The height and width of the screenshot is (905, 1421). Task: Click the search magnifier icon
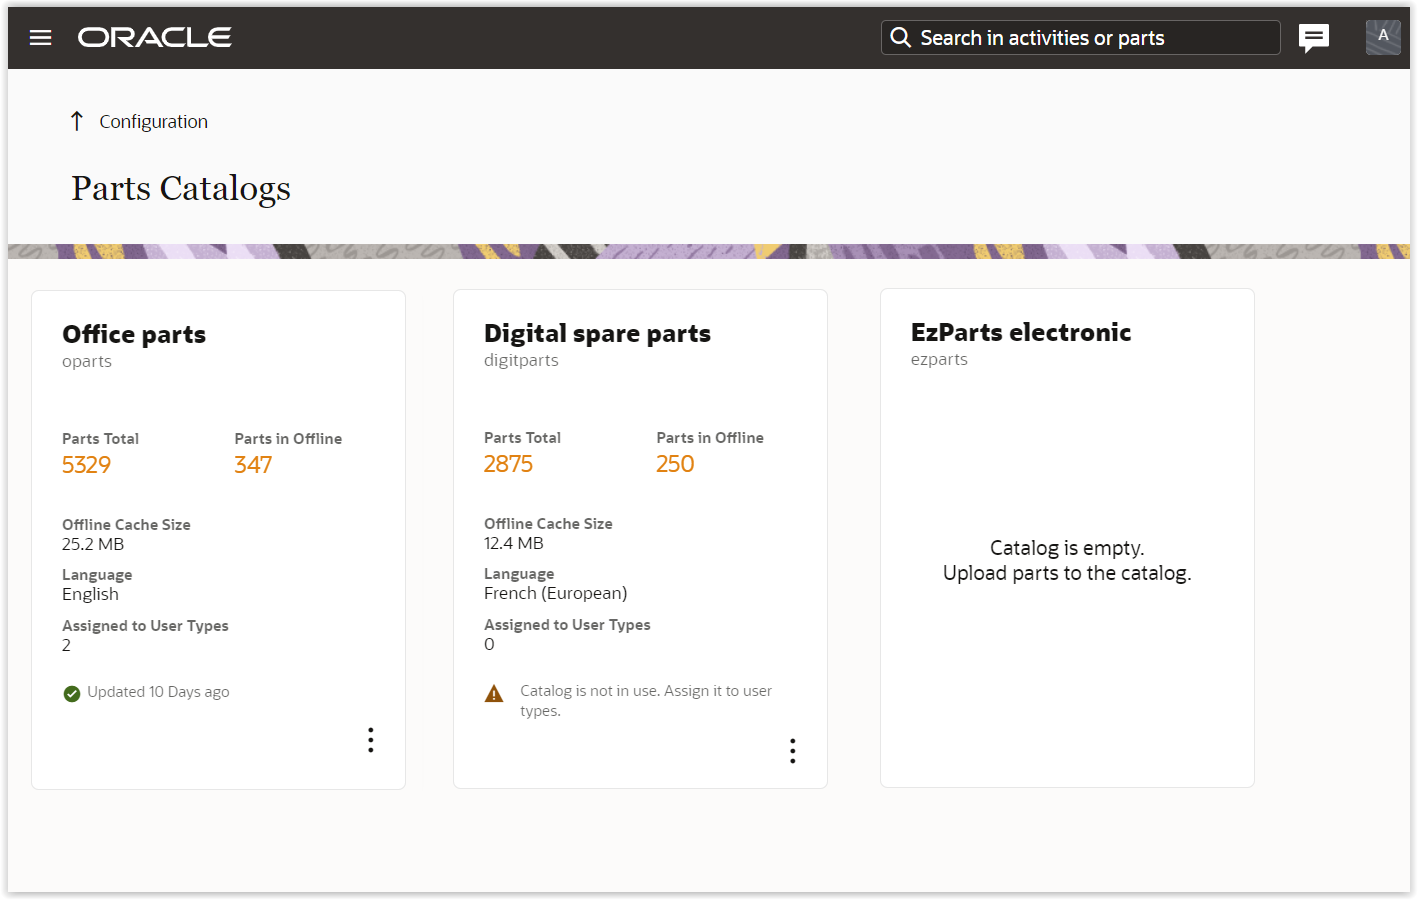(900, 38)
